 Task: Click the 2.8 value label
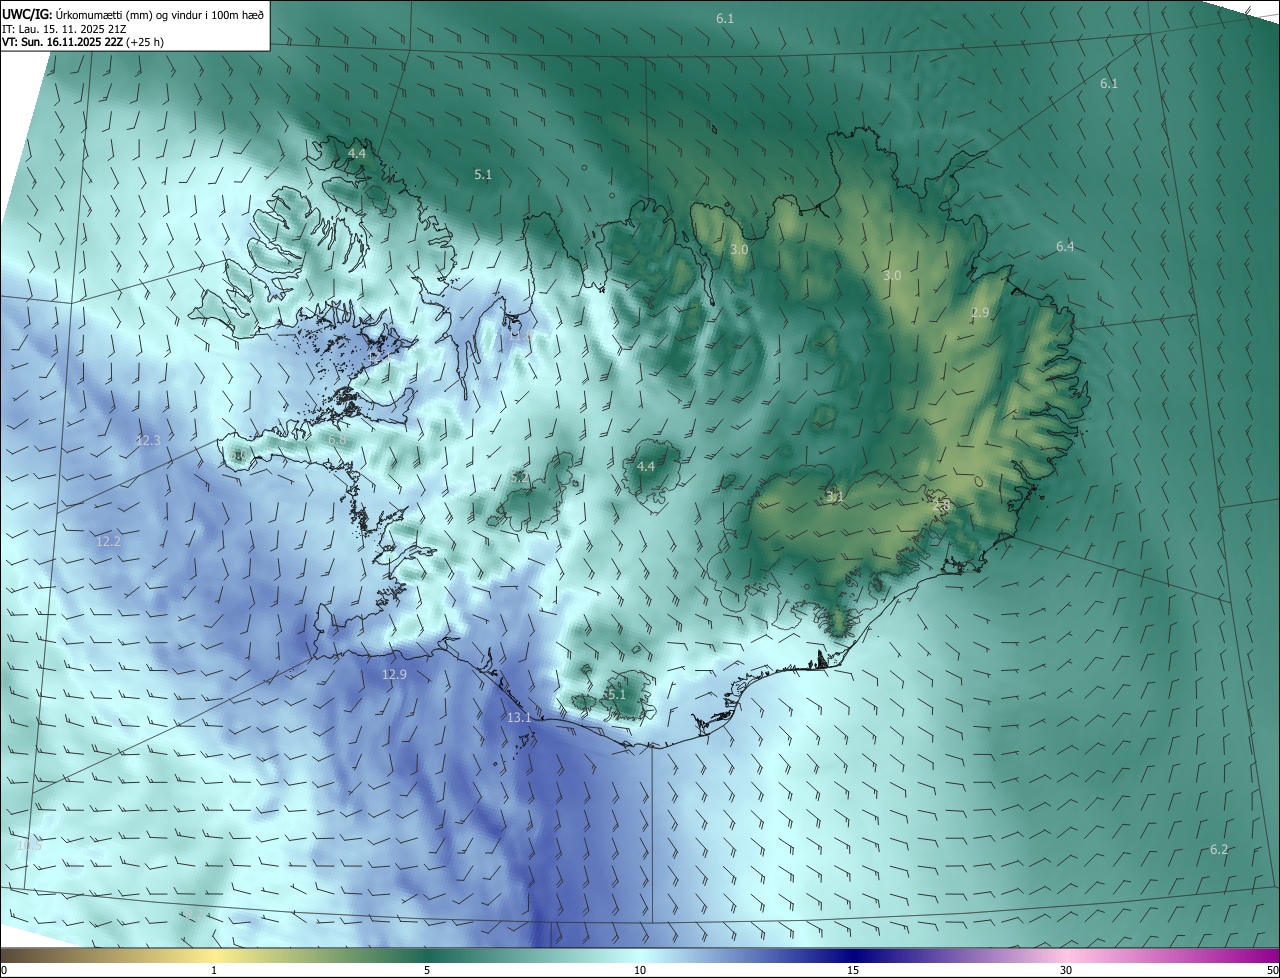click(x=941, y=506)
